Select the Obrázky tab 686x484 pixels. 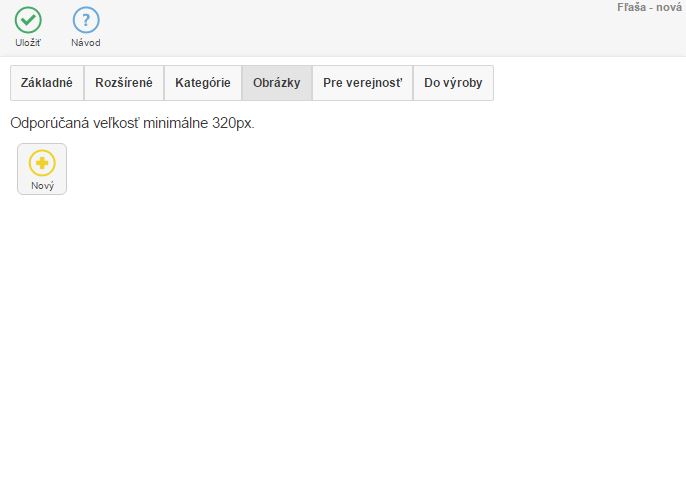pos(277,83)
